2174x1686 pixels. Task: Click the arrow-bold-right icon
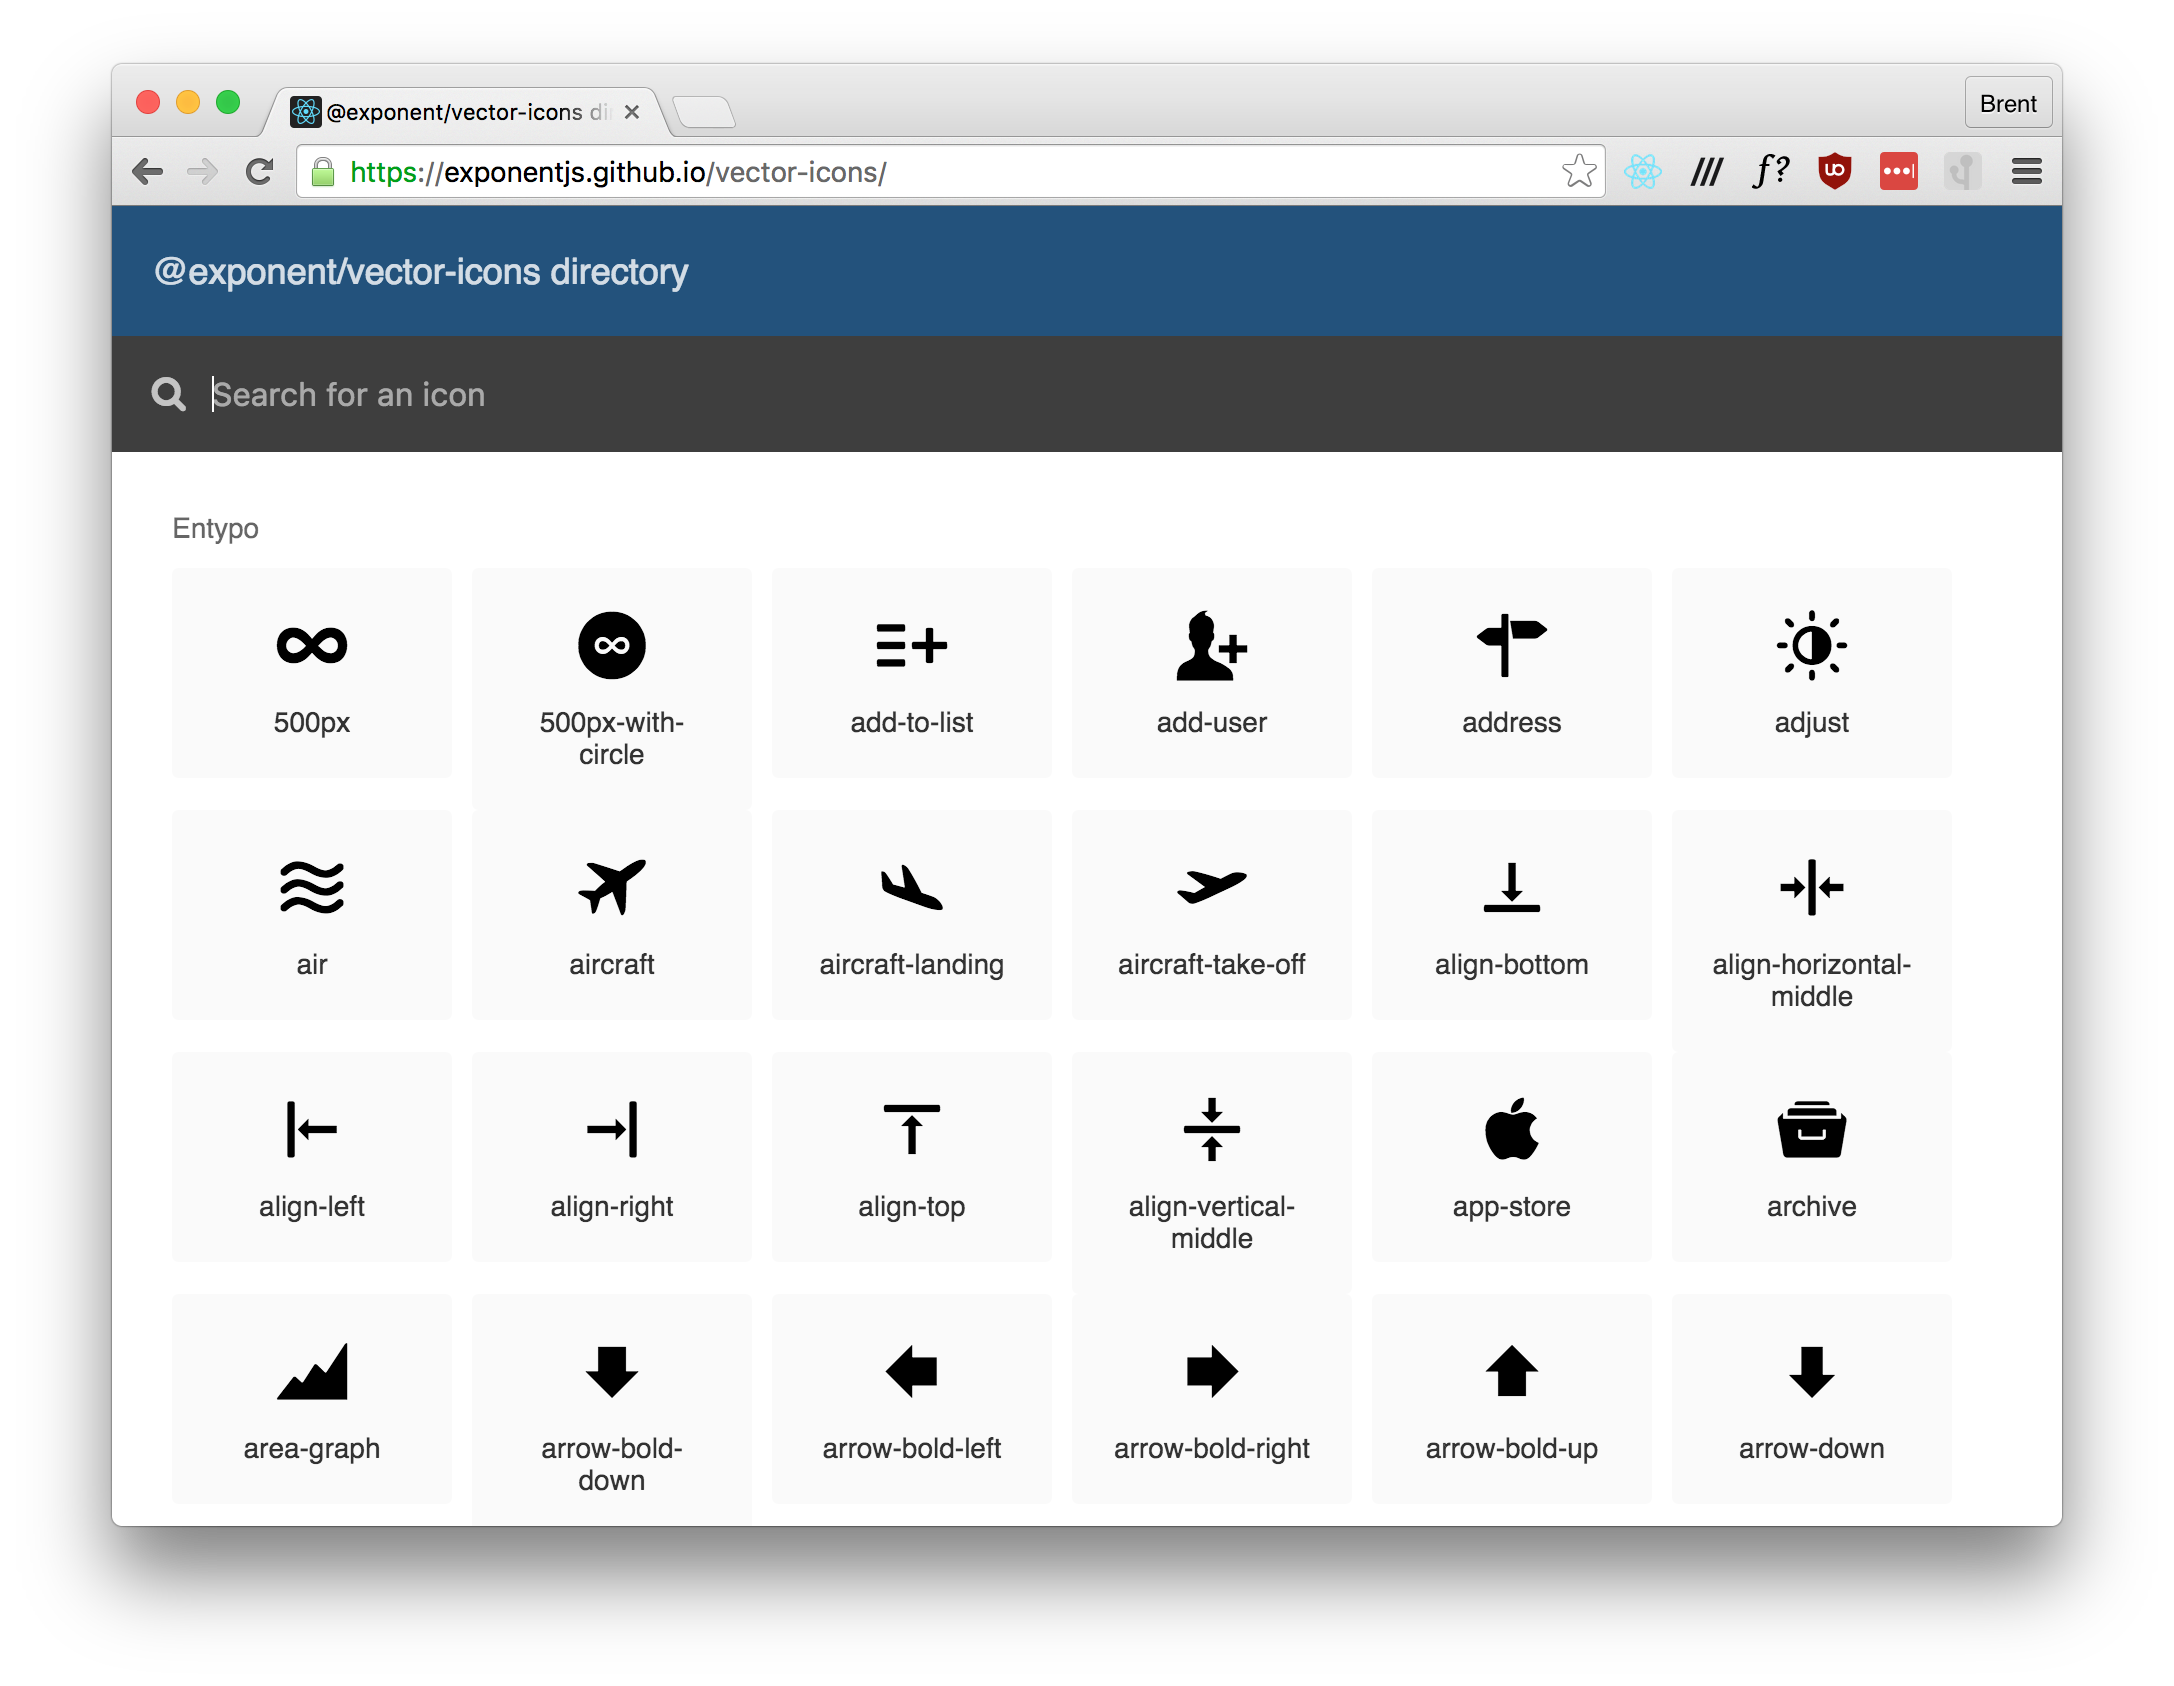(1211, 1371)
